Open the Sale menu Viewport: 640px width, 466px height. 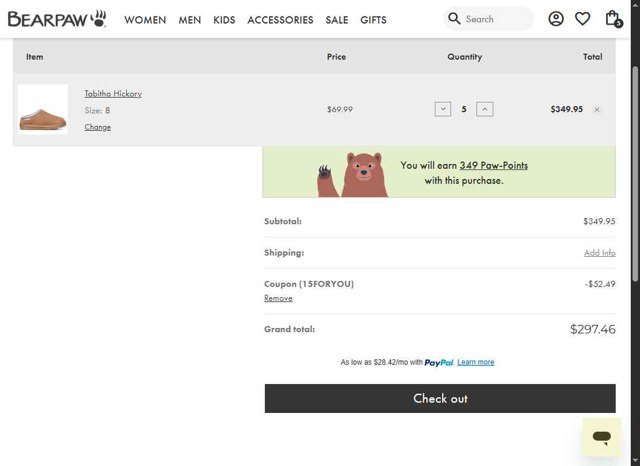coord(337,20)
